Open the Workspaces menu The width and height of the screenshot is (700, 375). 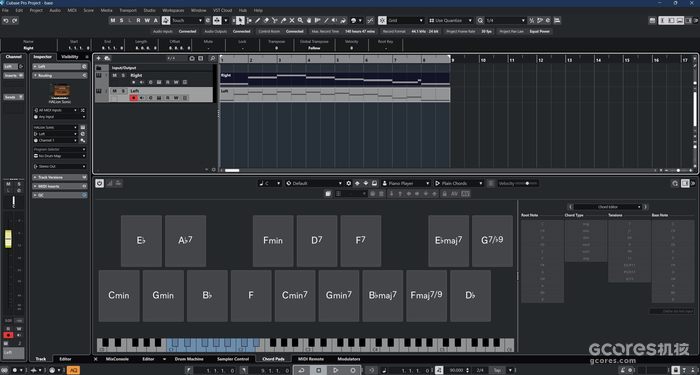pos(173,10)
